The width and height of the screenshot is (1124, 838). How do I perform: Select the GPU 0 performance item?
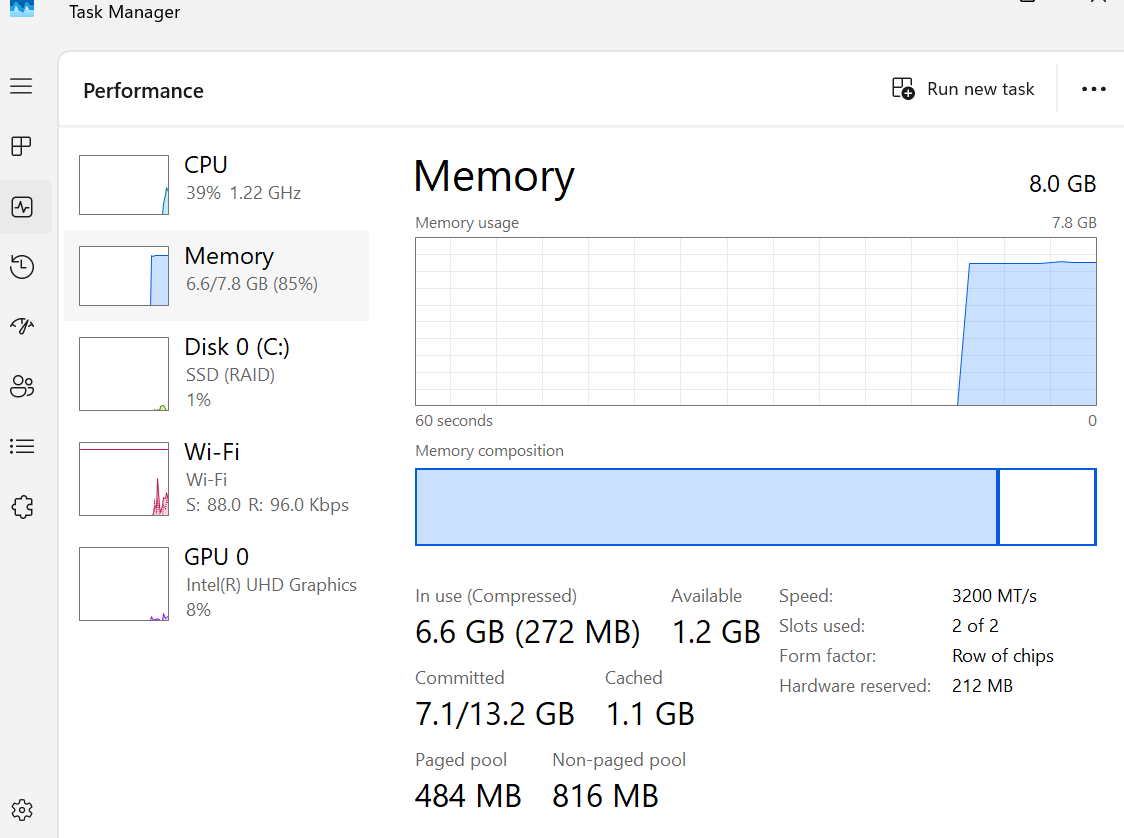216,583
